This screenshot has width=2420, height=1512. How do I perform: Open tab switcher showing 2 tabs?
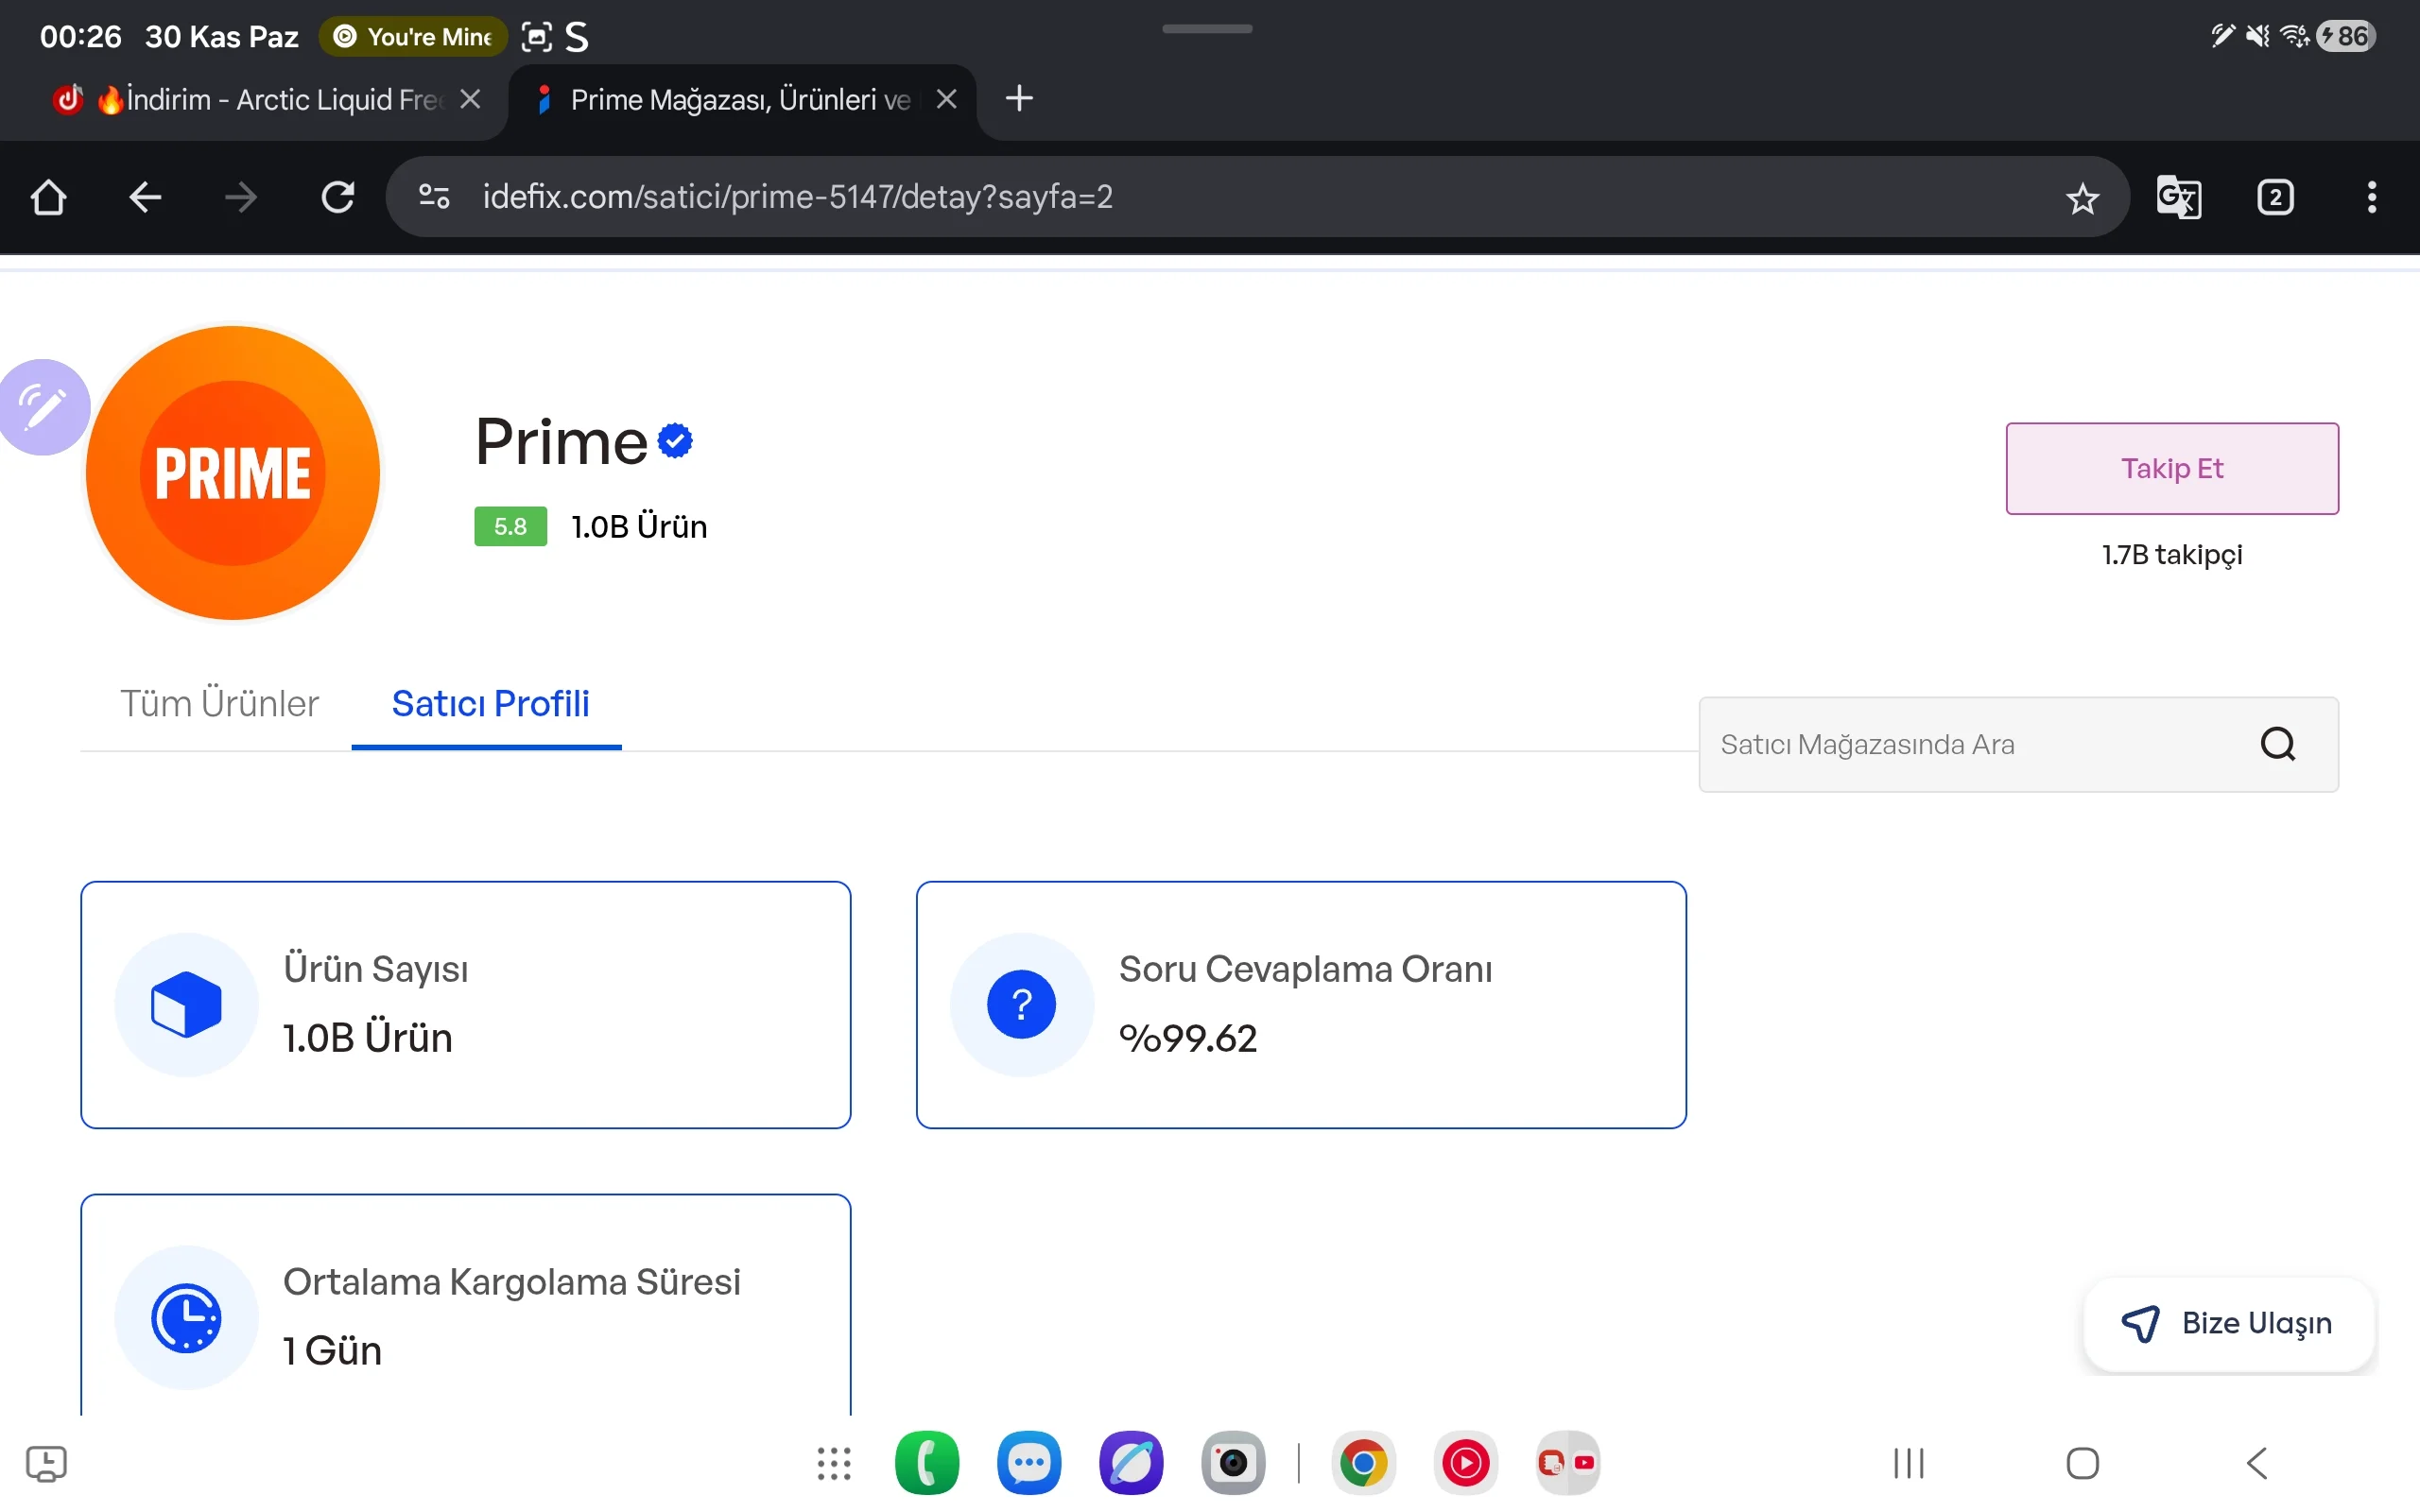(2275, 197)
